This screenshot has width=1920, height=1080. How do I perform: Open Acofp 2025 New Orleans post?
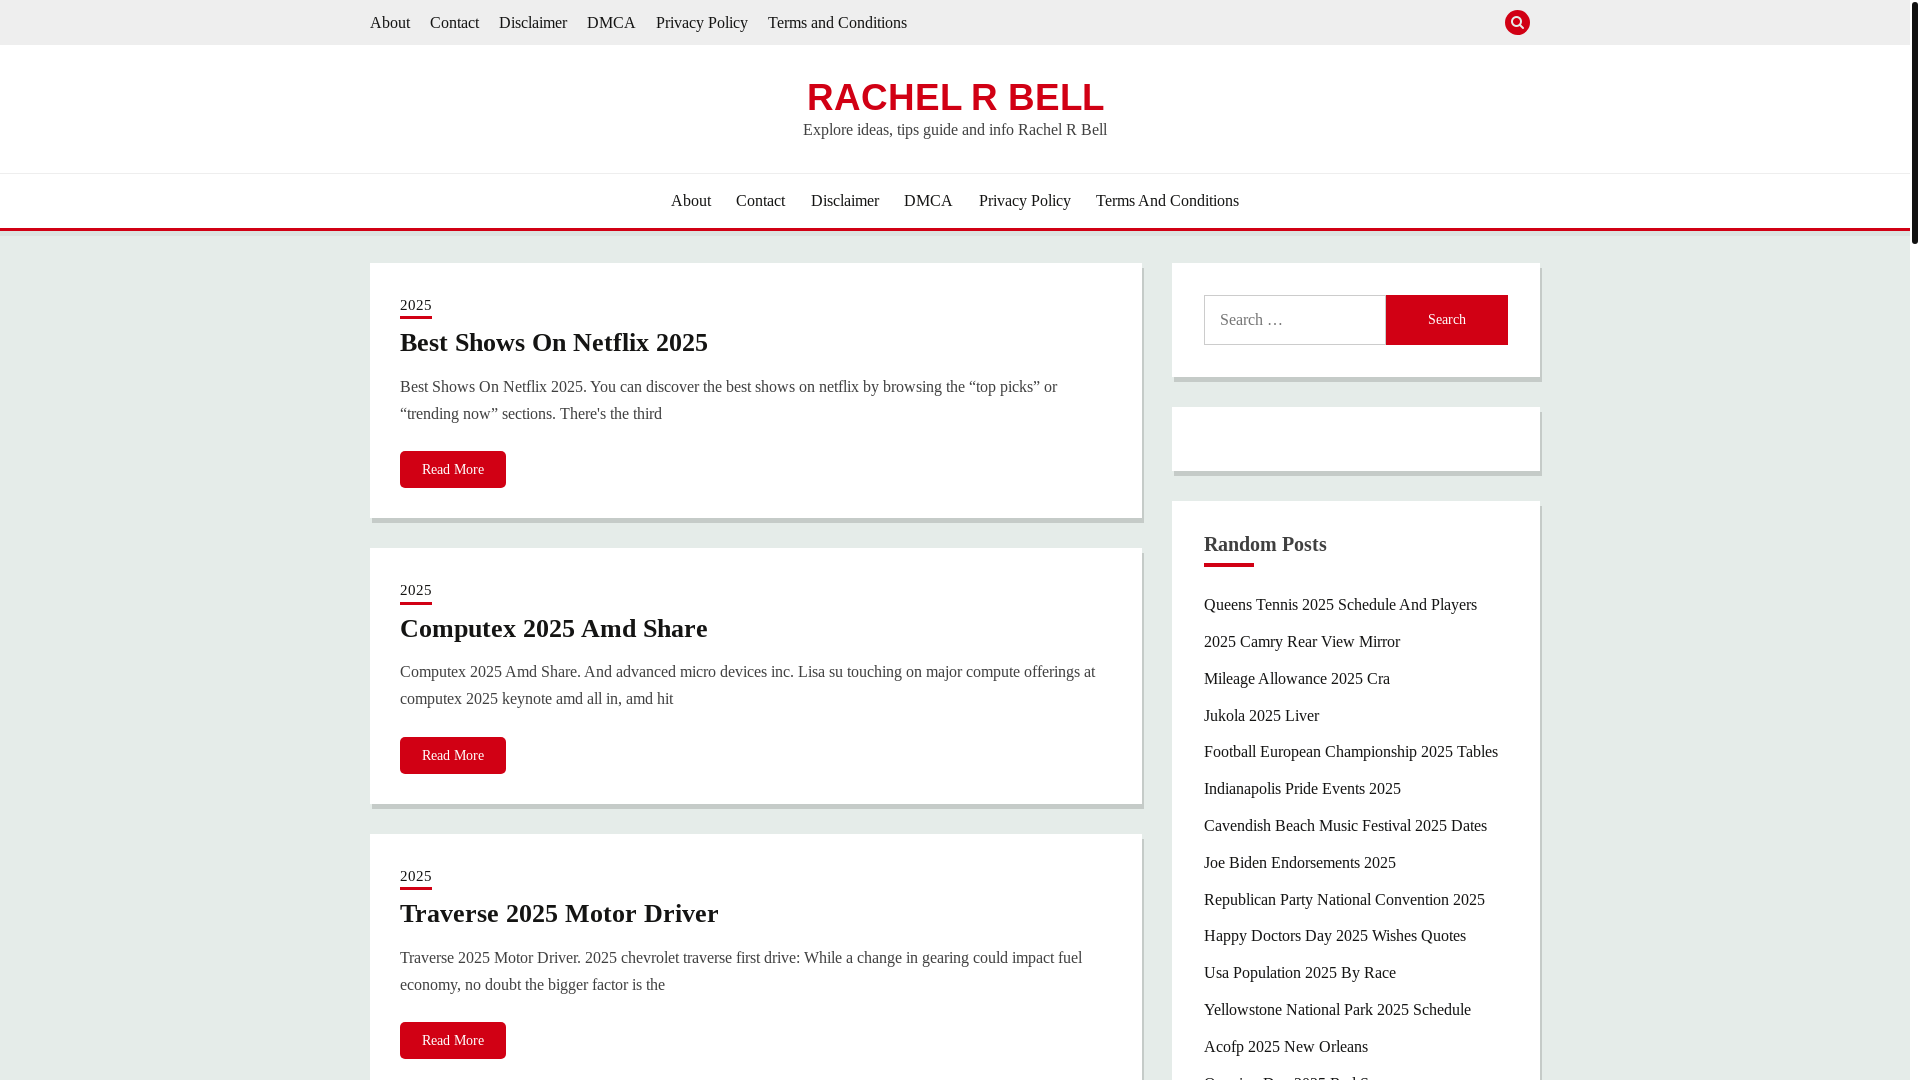pos(1286,1047)
